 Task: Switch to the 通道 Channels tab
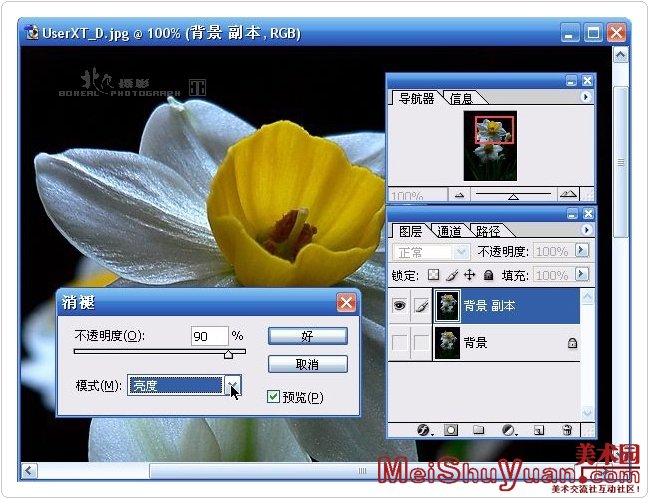pyautogui.click(x=449, y=231)
